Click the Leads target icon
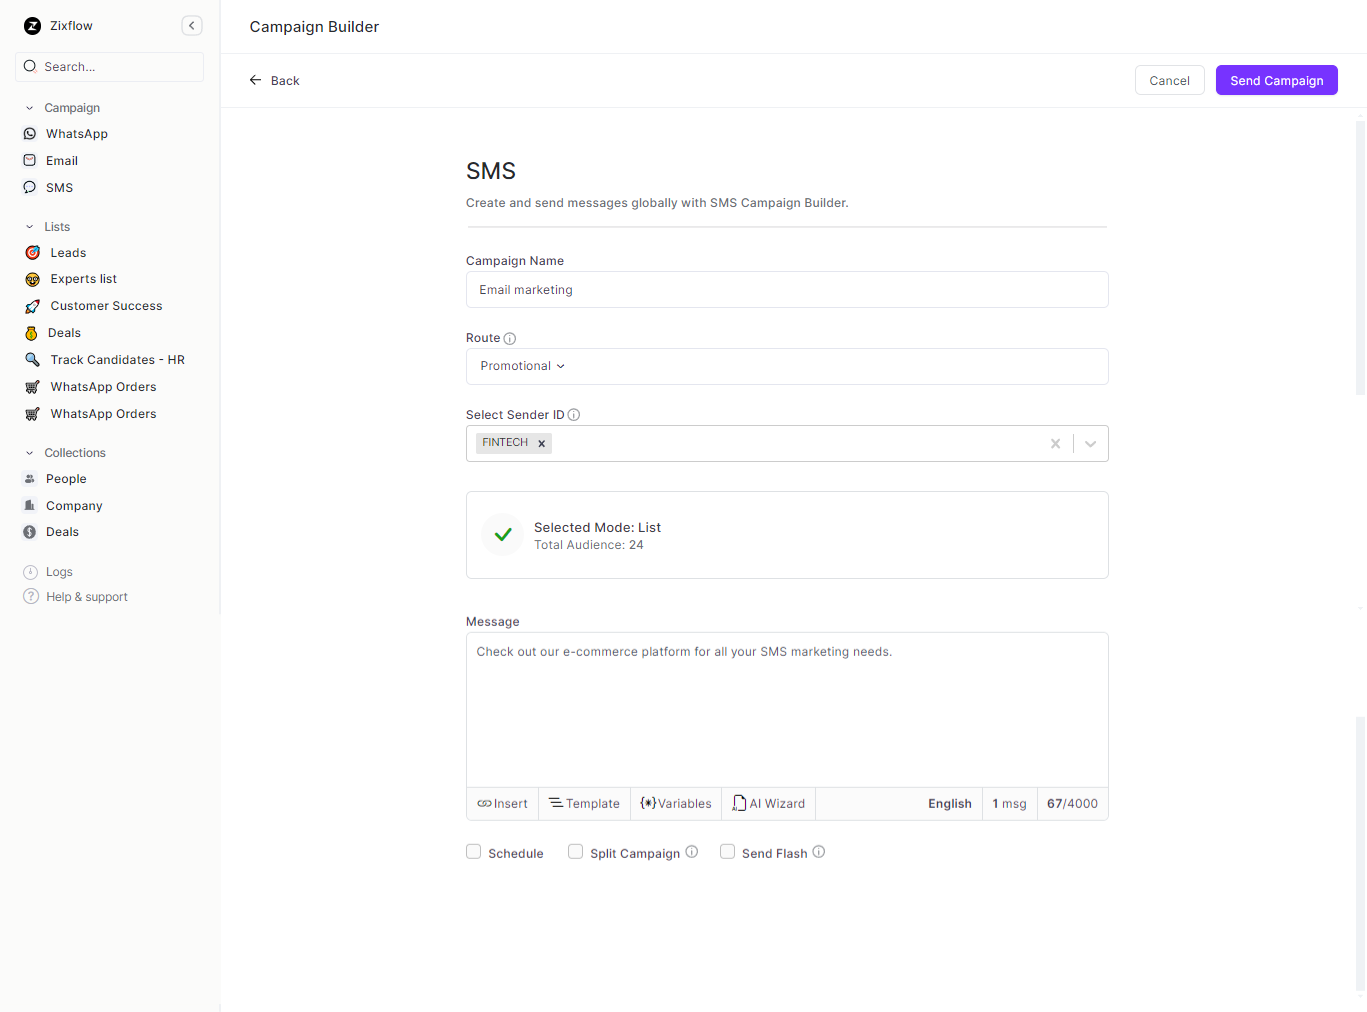The image size is (1367, 1012). point(32,253)
